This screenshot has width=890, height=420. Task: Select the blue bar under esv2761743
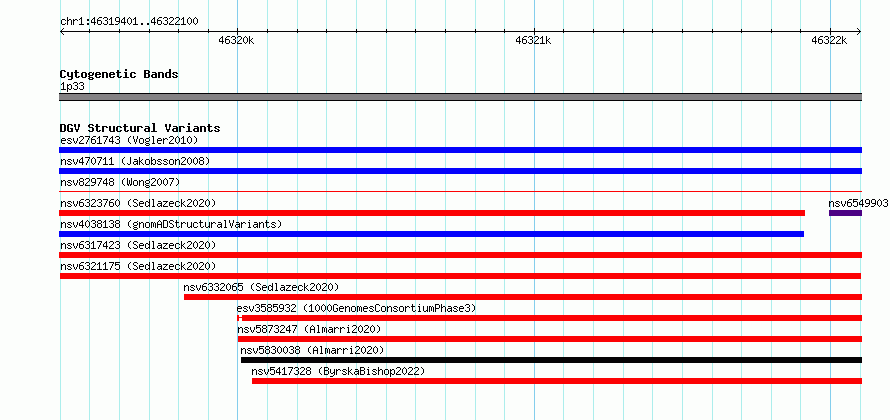(x=460, y=150)
